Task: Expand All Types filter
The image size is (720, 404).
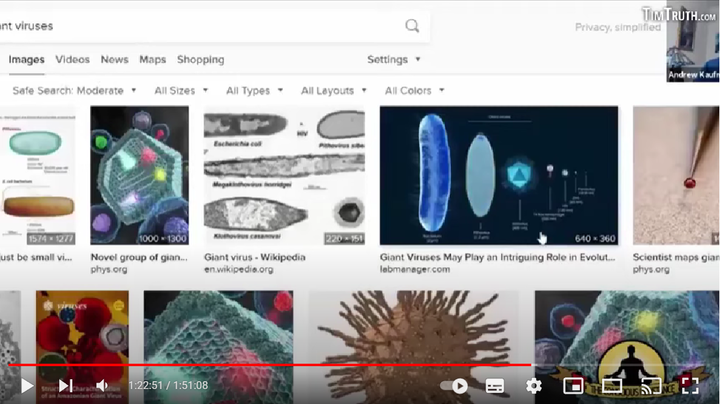Action: [254, 91]
